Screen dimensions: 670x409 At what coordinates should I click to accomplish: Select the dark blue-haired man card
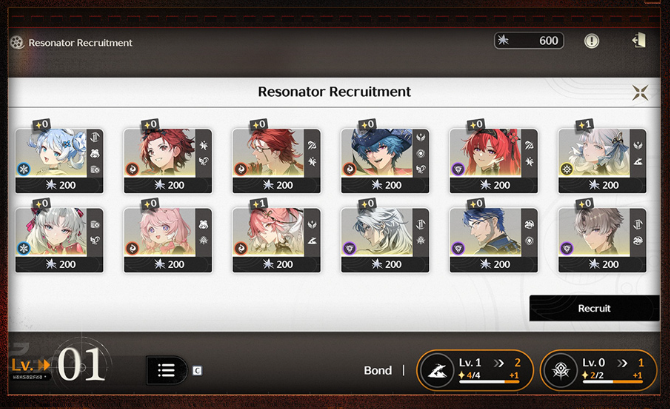[494, 240]
